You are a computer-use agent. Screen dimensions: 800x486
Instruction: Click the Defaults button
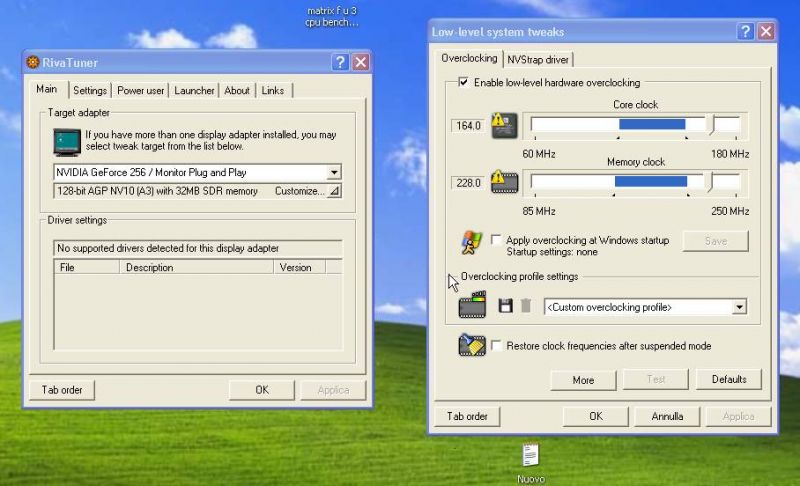pyautogui.click(x=729, y=379)
